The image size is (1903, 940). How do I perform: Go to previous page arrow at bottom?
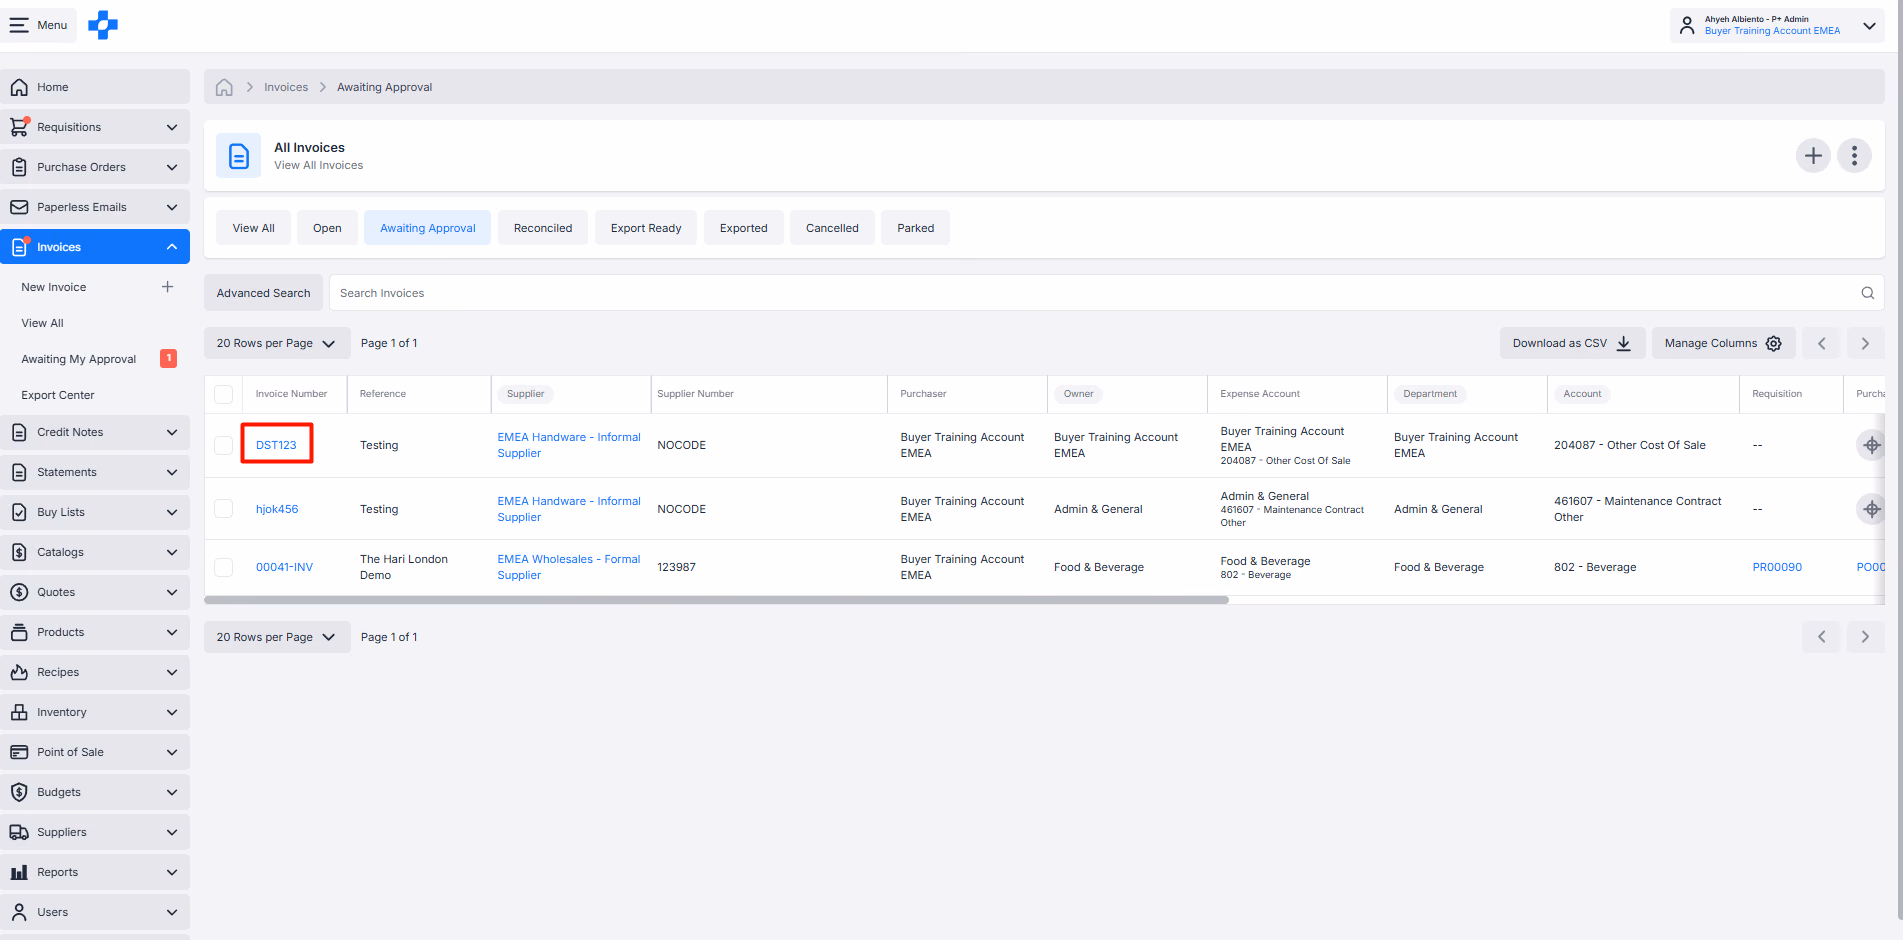point(1821,637)
